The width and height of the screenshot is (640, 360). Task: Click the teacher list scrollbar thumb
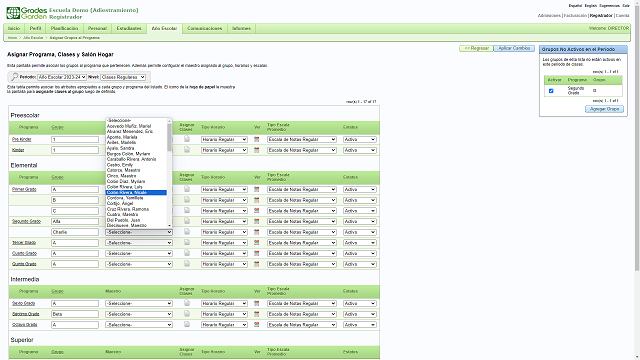click(x=169, y=137)
